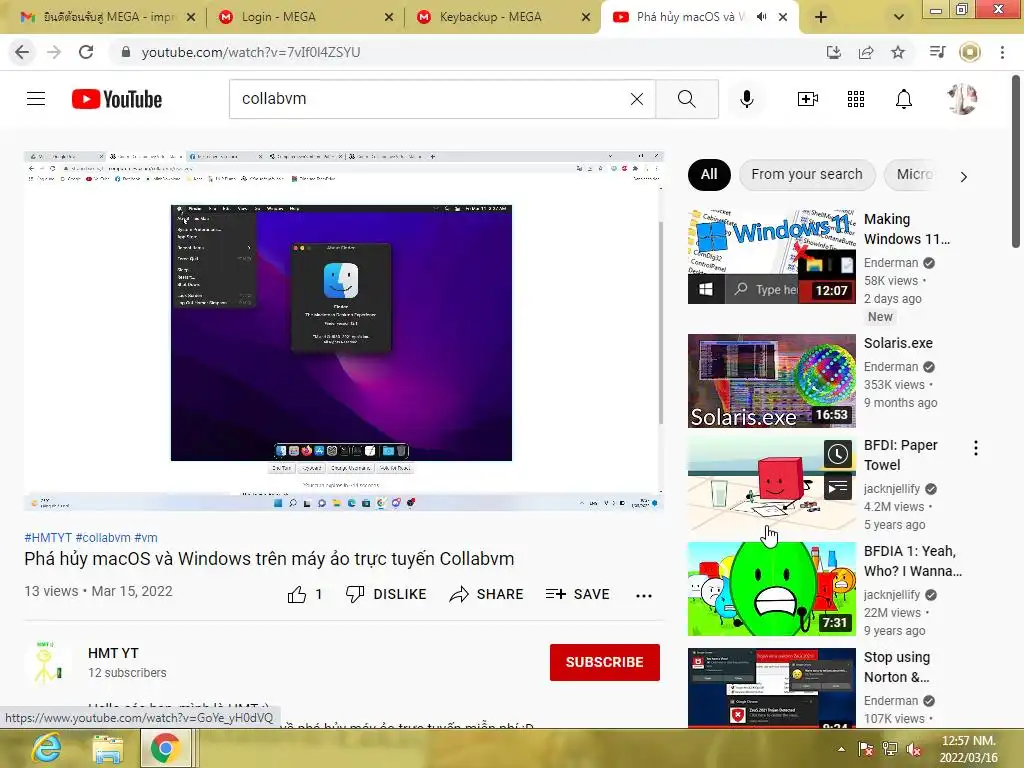This screenshot has height=768, width=1024.
Task: Open the HMT YT channel avatar
Action: (47, 662)
